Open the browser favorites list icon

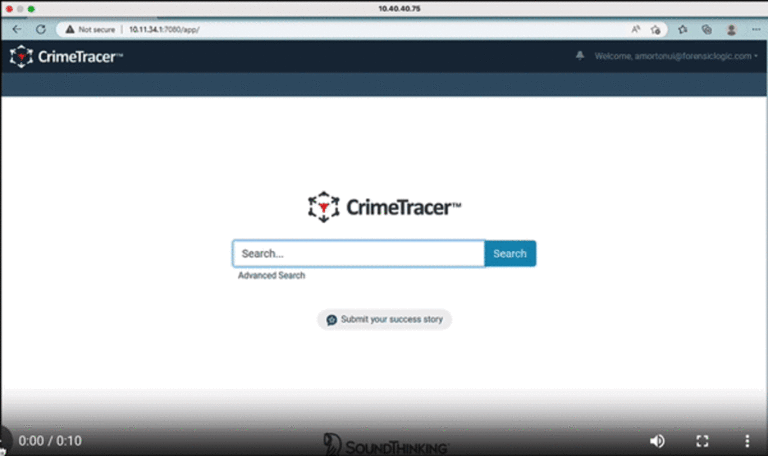(x=683, y=30)
